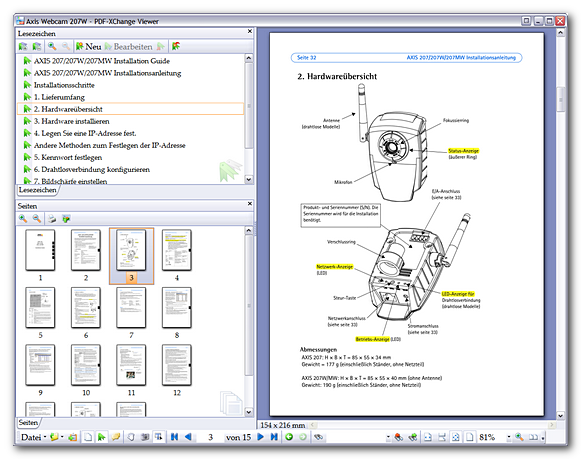Click the print pages icon in Seiten panel
Viewport: 581px width, 459px height.
(52, 219)
